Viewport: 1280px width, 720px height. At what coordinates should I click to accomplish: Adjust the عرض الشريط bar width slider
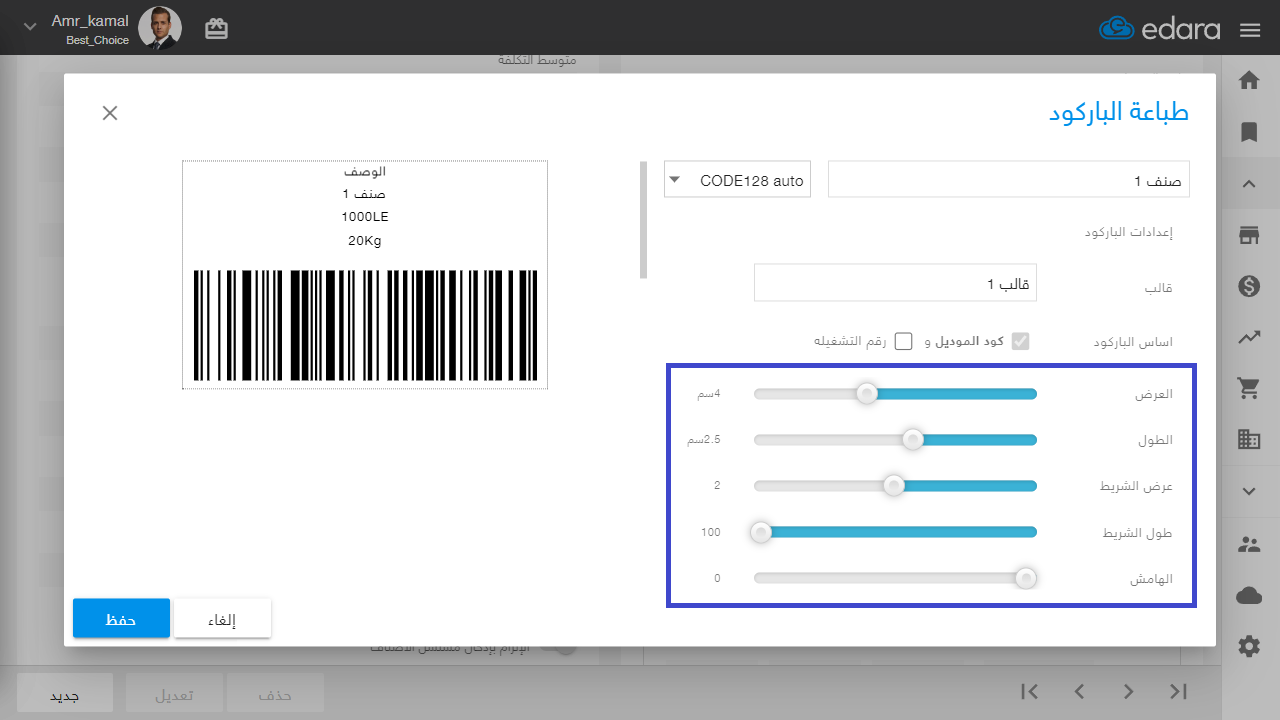click(895, 486)
